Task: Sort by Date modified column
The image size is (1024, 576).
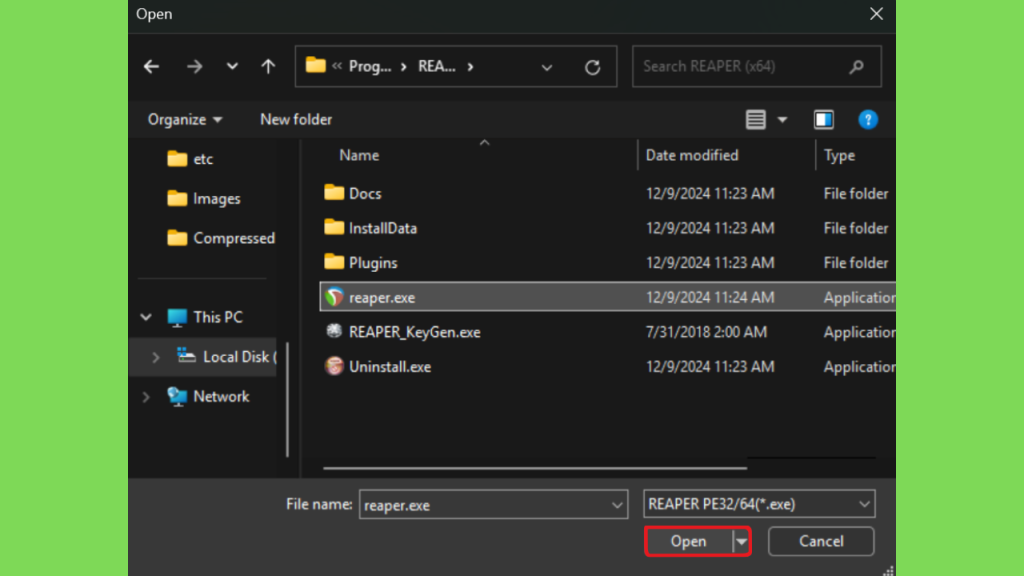Action: click(x=692, y=155)
